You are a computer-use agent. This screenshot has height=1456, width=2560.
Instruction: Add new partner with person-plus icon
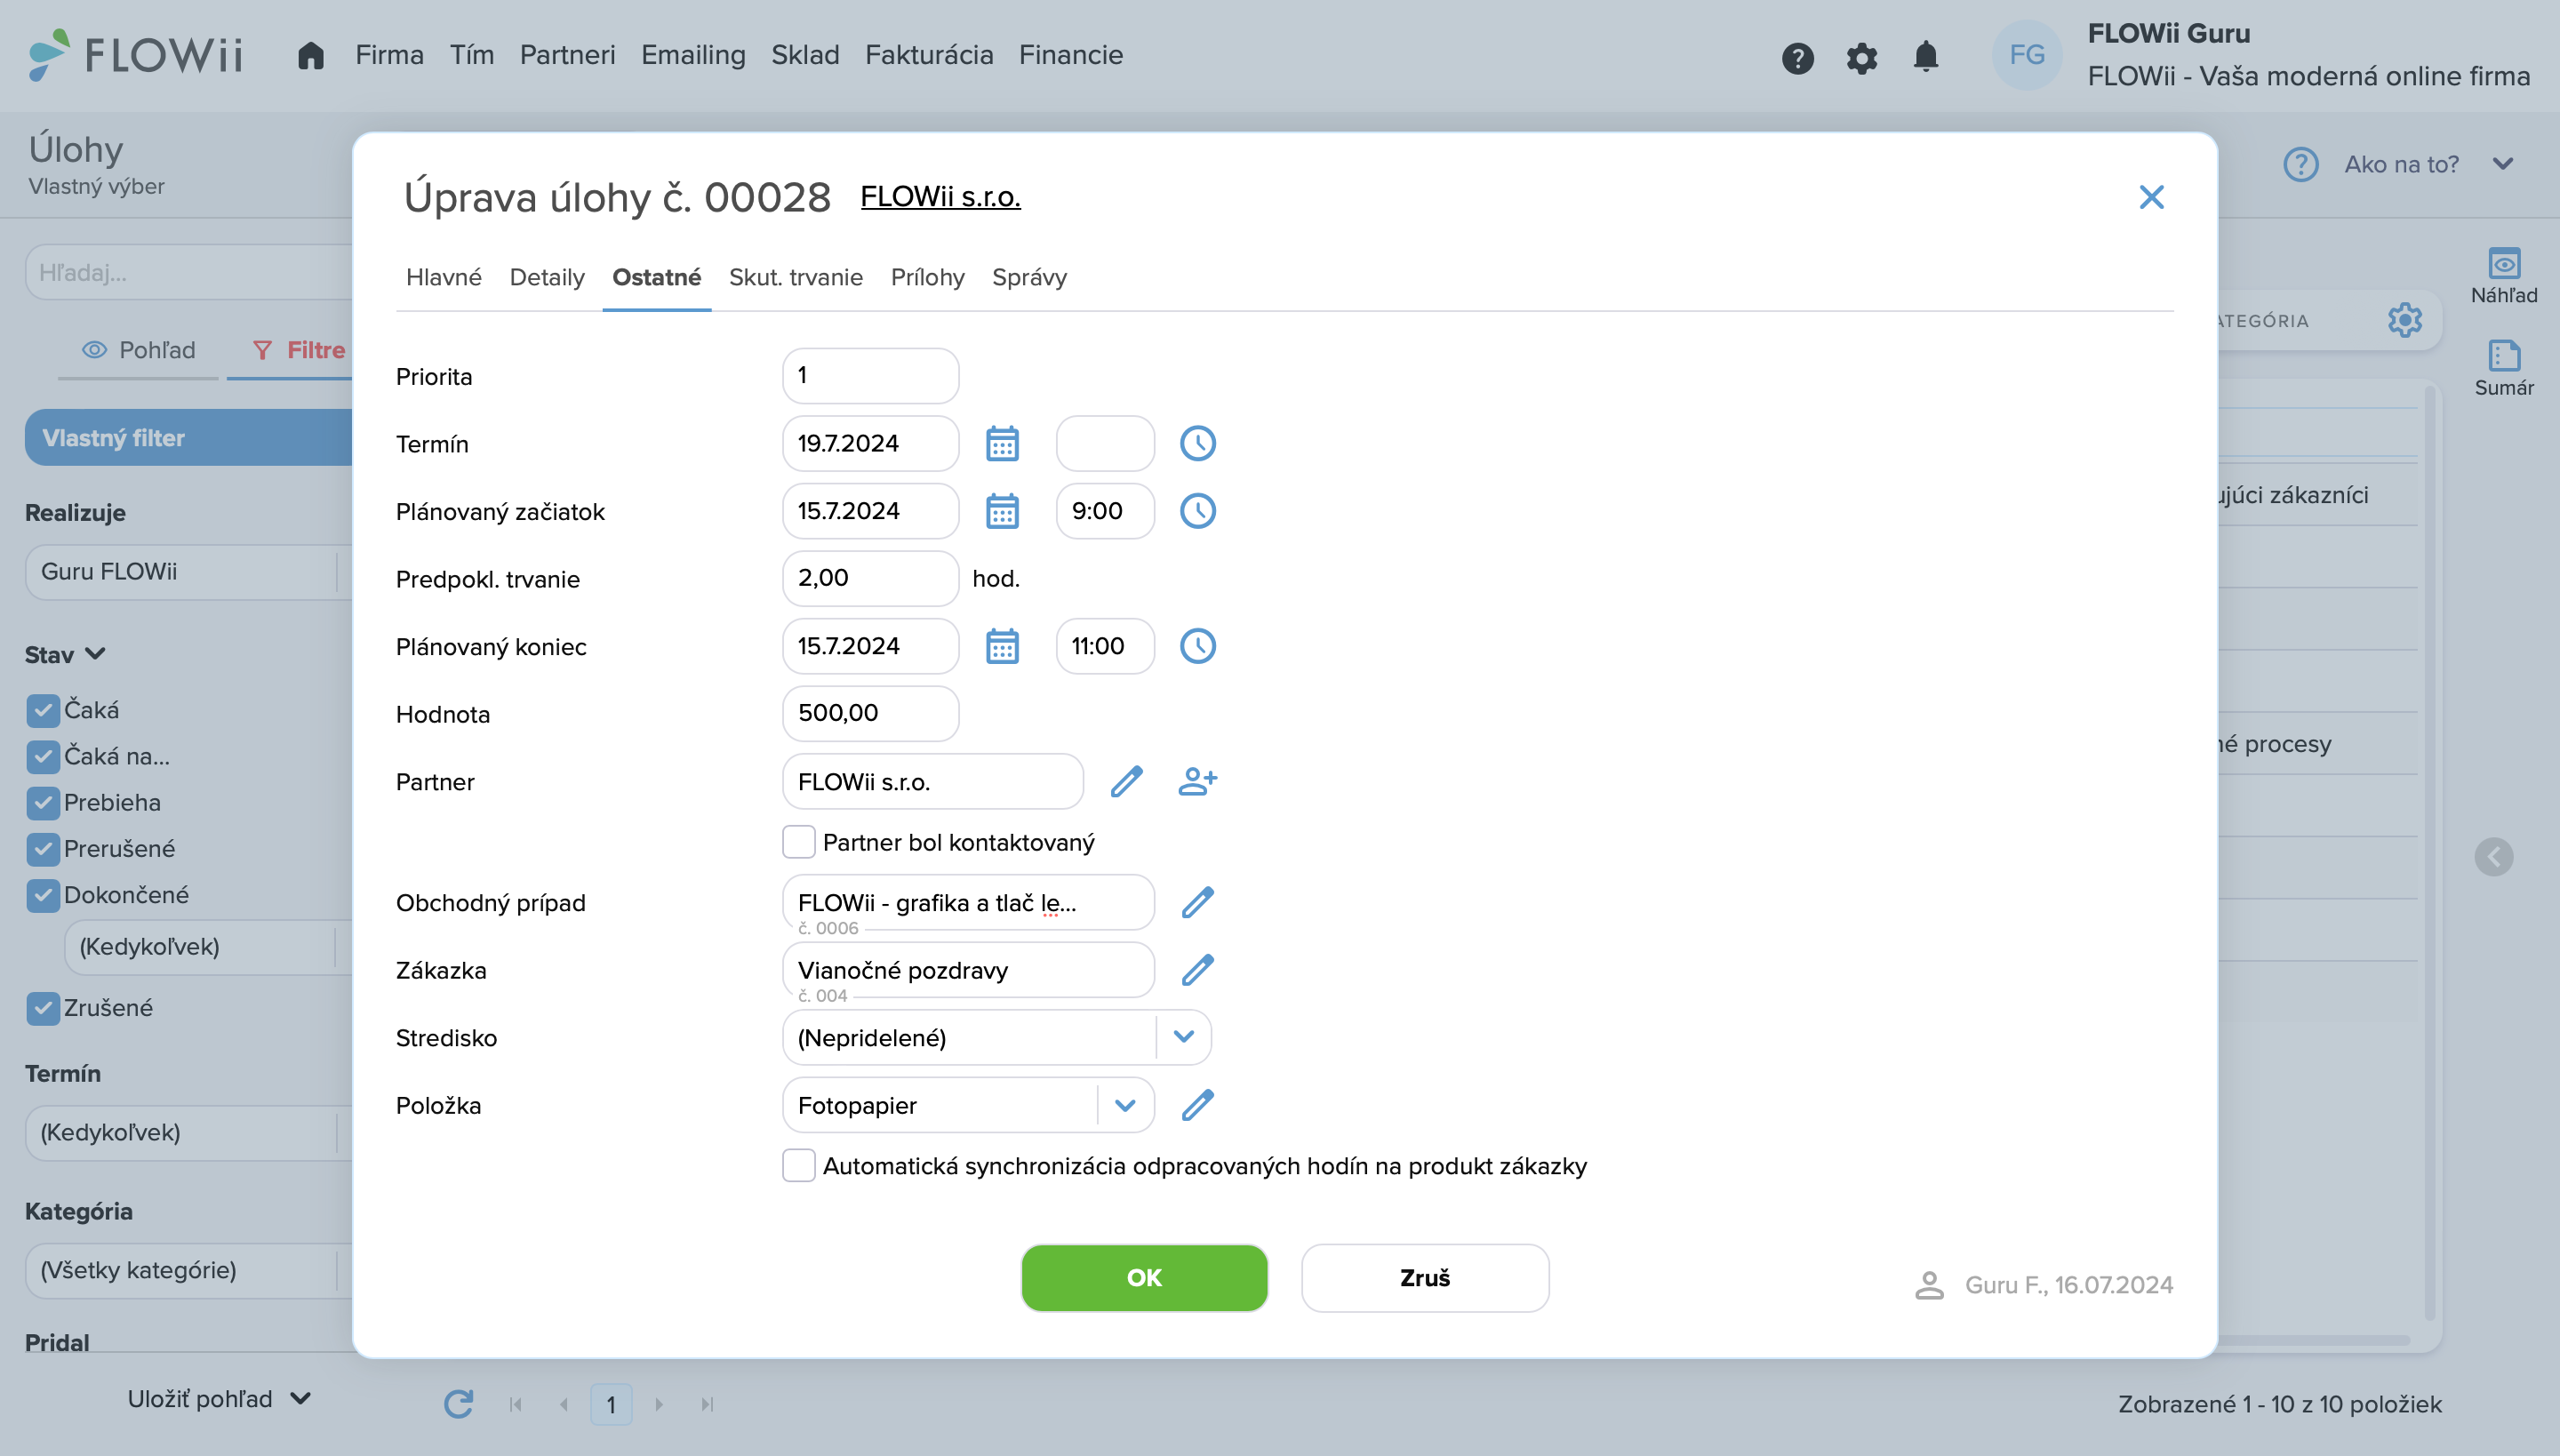tap(1197, 781)
